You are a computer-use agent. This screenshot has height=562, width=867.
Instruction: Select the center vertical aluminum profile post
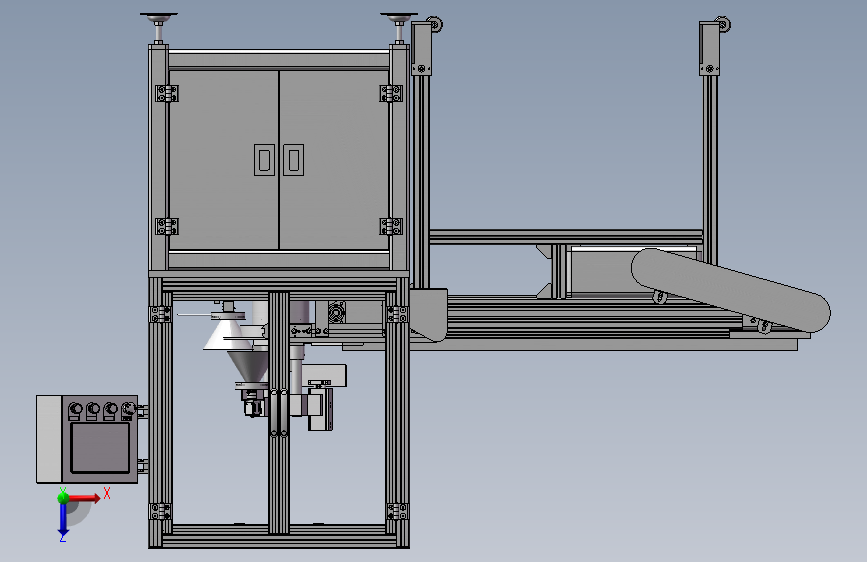coord(279,413)
